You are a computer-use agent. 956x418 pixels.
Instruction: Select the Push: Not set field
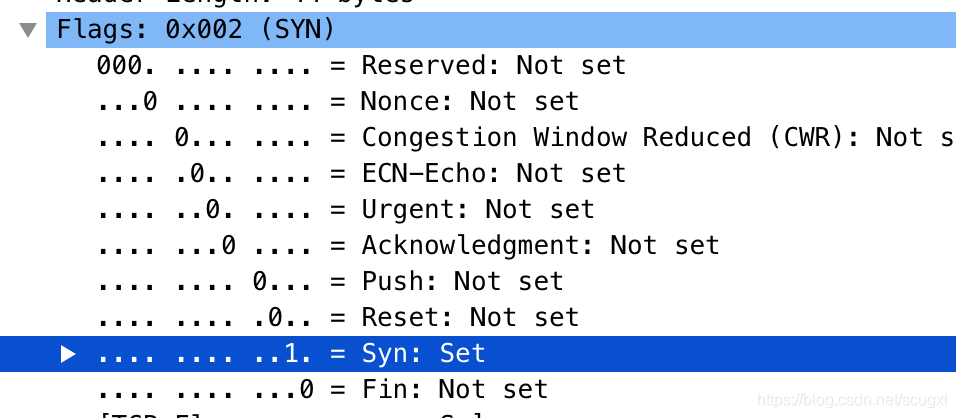tap(330, 281)
